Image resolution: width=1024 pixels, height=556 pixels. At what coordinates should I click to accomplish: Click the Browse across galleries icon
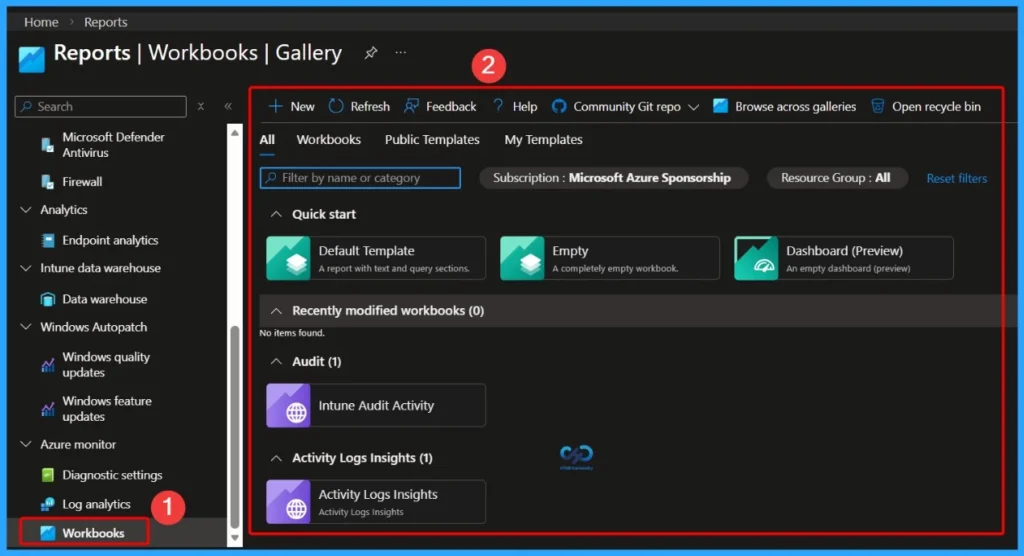coord(720,106)
